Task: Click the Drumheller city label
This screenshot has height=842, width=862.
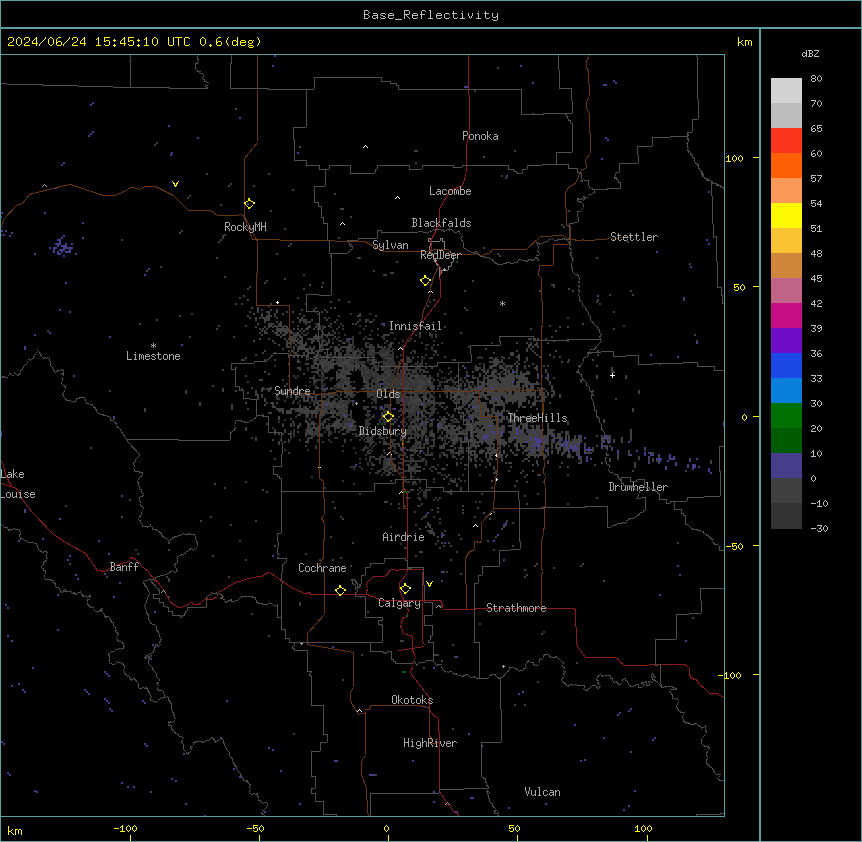Action: coord(638,487)
